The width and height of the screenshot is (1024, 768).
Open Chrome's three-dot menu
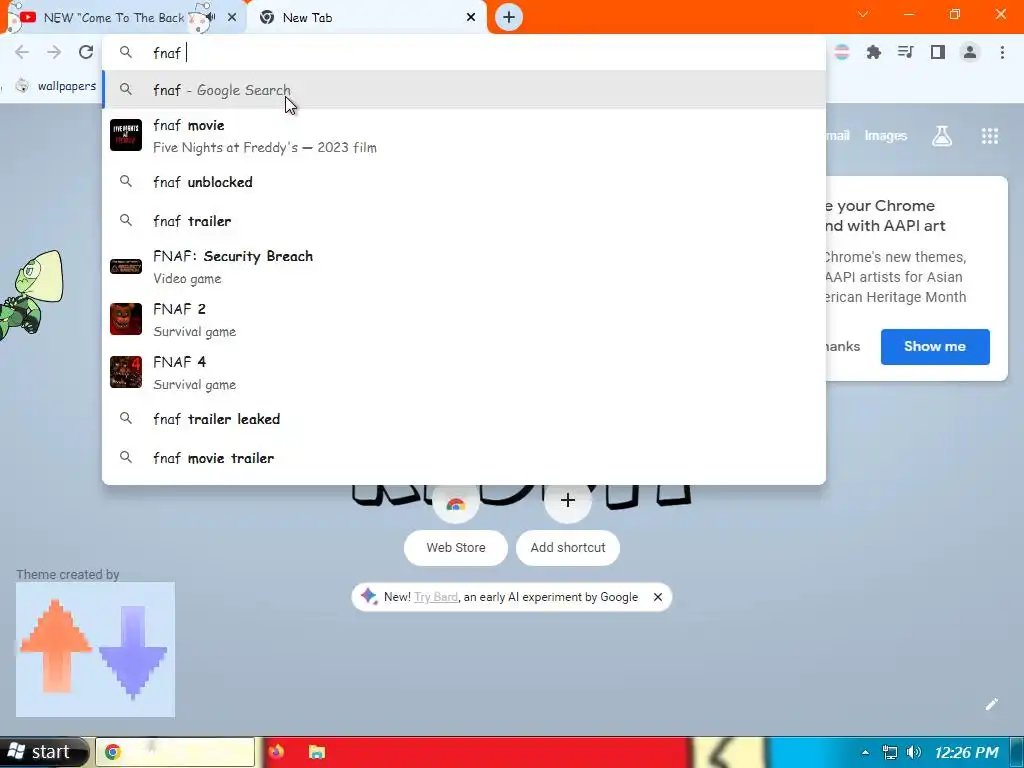point(1002,52)
